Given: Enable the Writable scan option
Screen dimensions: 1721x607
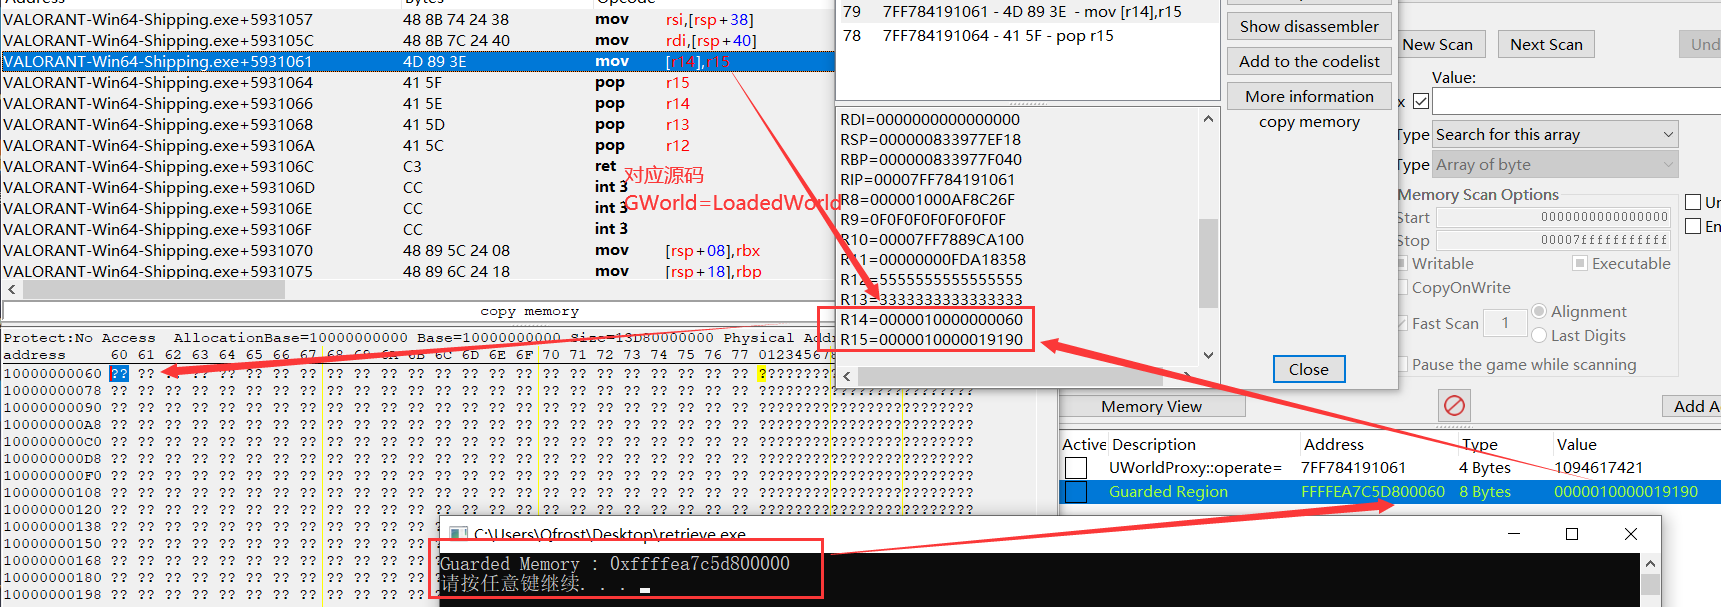Looking at the screenshot, I should [1403, 263].
